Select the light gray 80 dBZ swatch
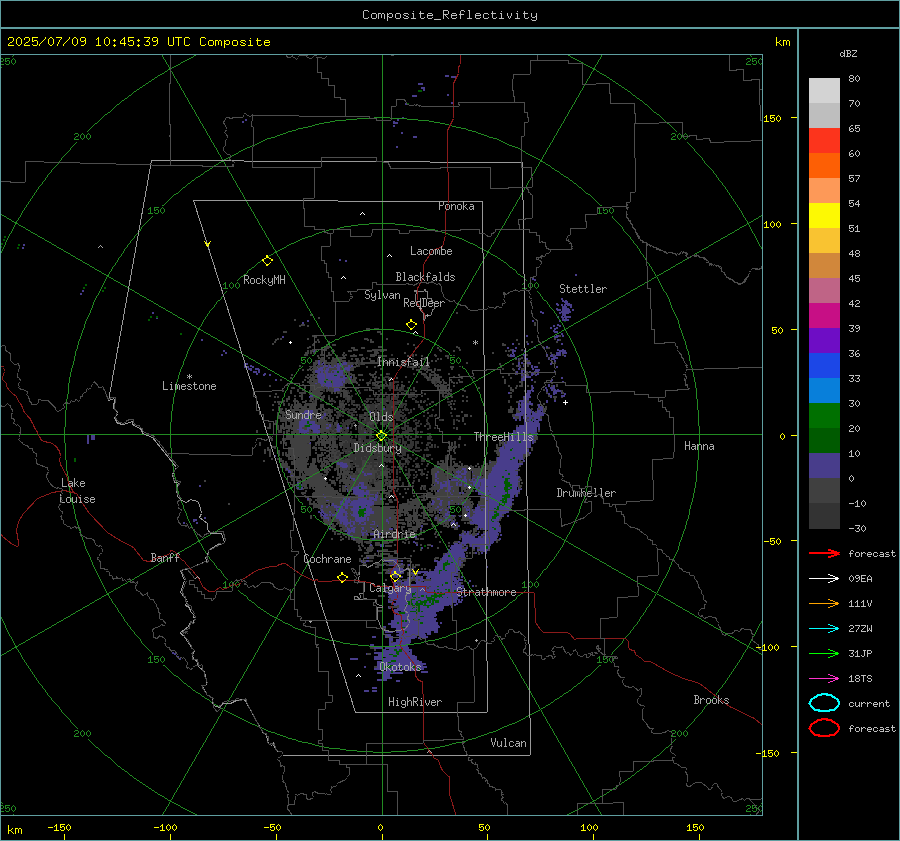The width and height of the screenshot is (900, 841). point(824,90)
